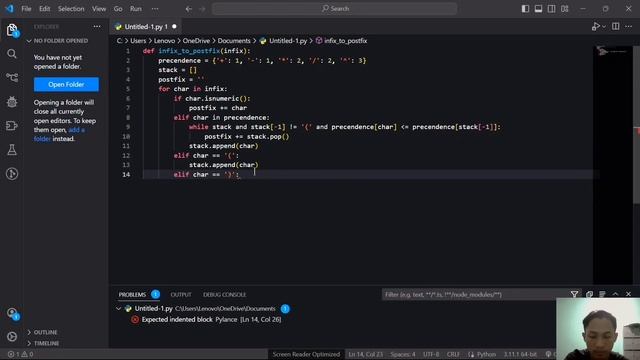Click the Open Folder button
The image size is (640, 360).
point(66,84)
